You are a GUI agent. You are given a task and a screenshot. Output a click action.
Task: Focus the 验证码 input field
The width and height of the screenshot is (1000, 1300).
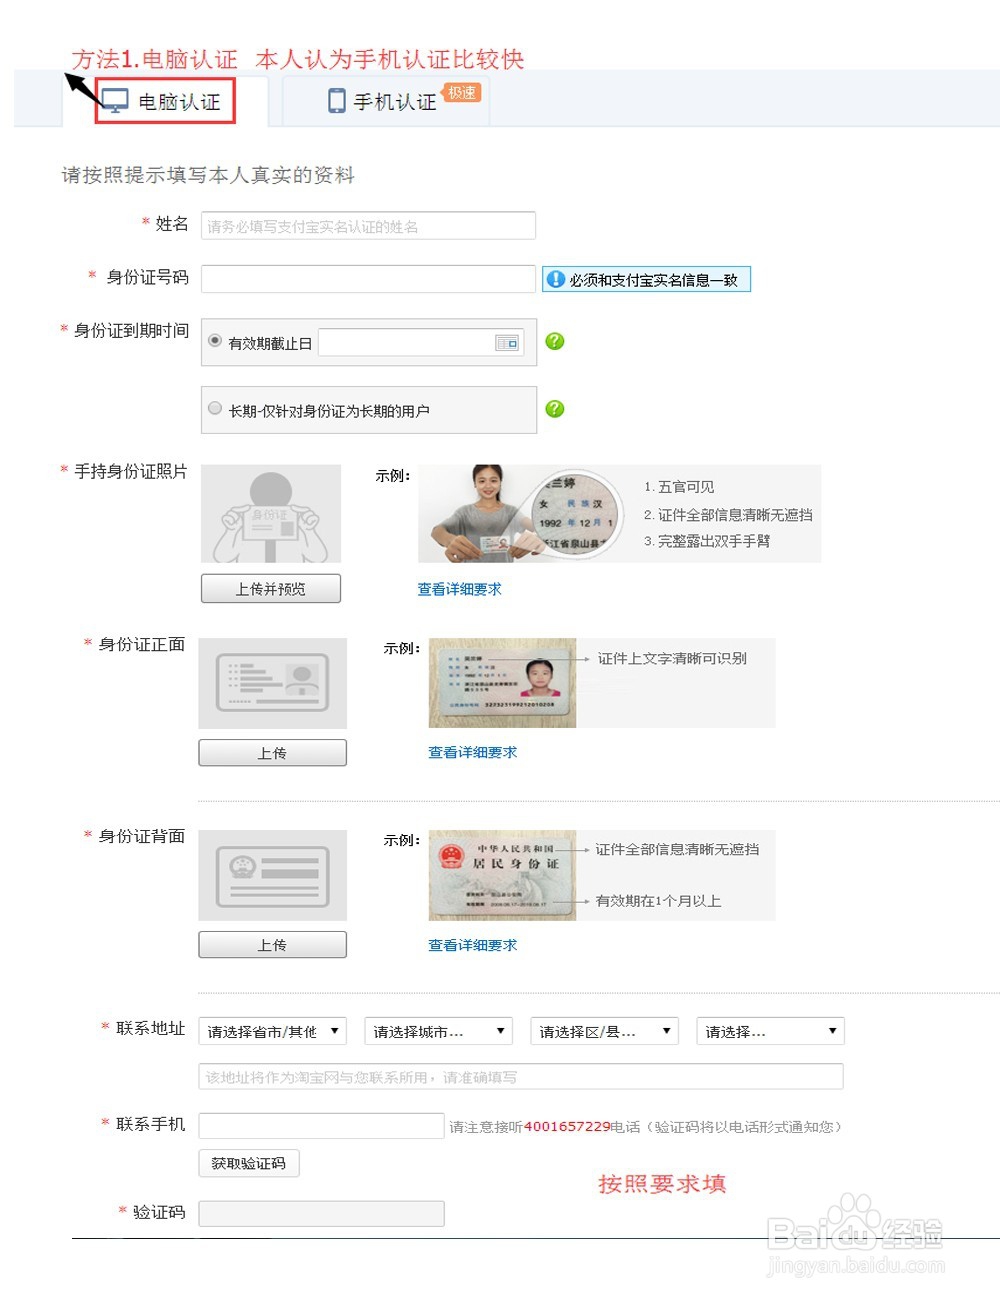pos(321,1214)
